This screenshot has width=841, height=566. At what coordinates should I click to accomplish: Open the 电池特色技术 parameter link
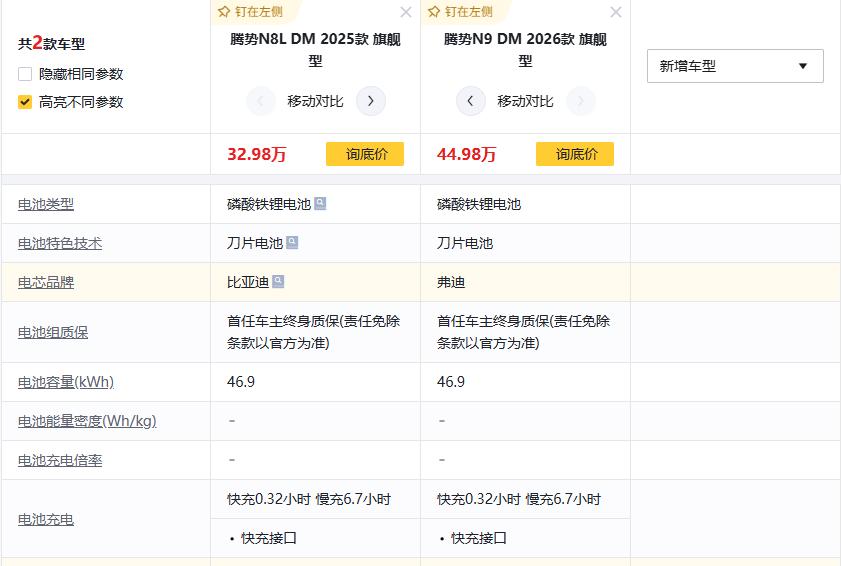coord(60,244)
